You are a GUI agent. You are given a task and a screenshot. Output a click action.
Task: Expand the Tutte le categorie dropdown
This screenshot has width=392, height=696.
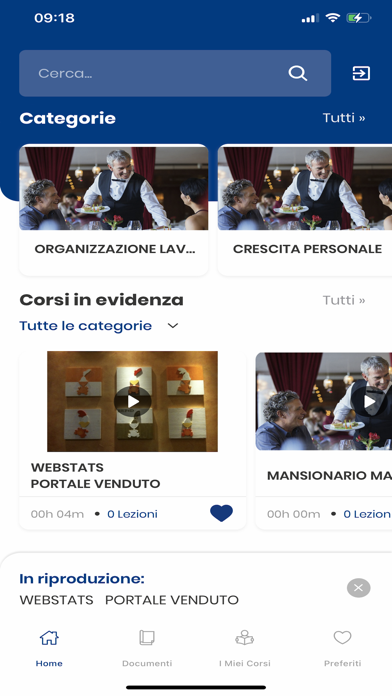(99, 326)
